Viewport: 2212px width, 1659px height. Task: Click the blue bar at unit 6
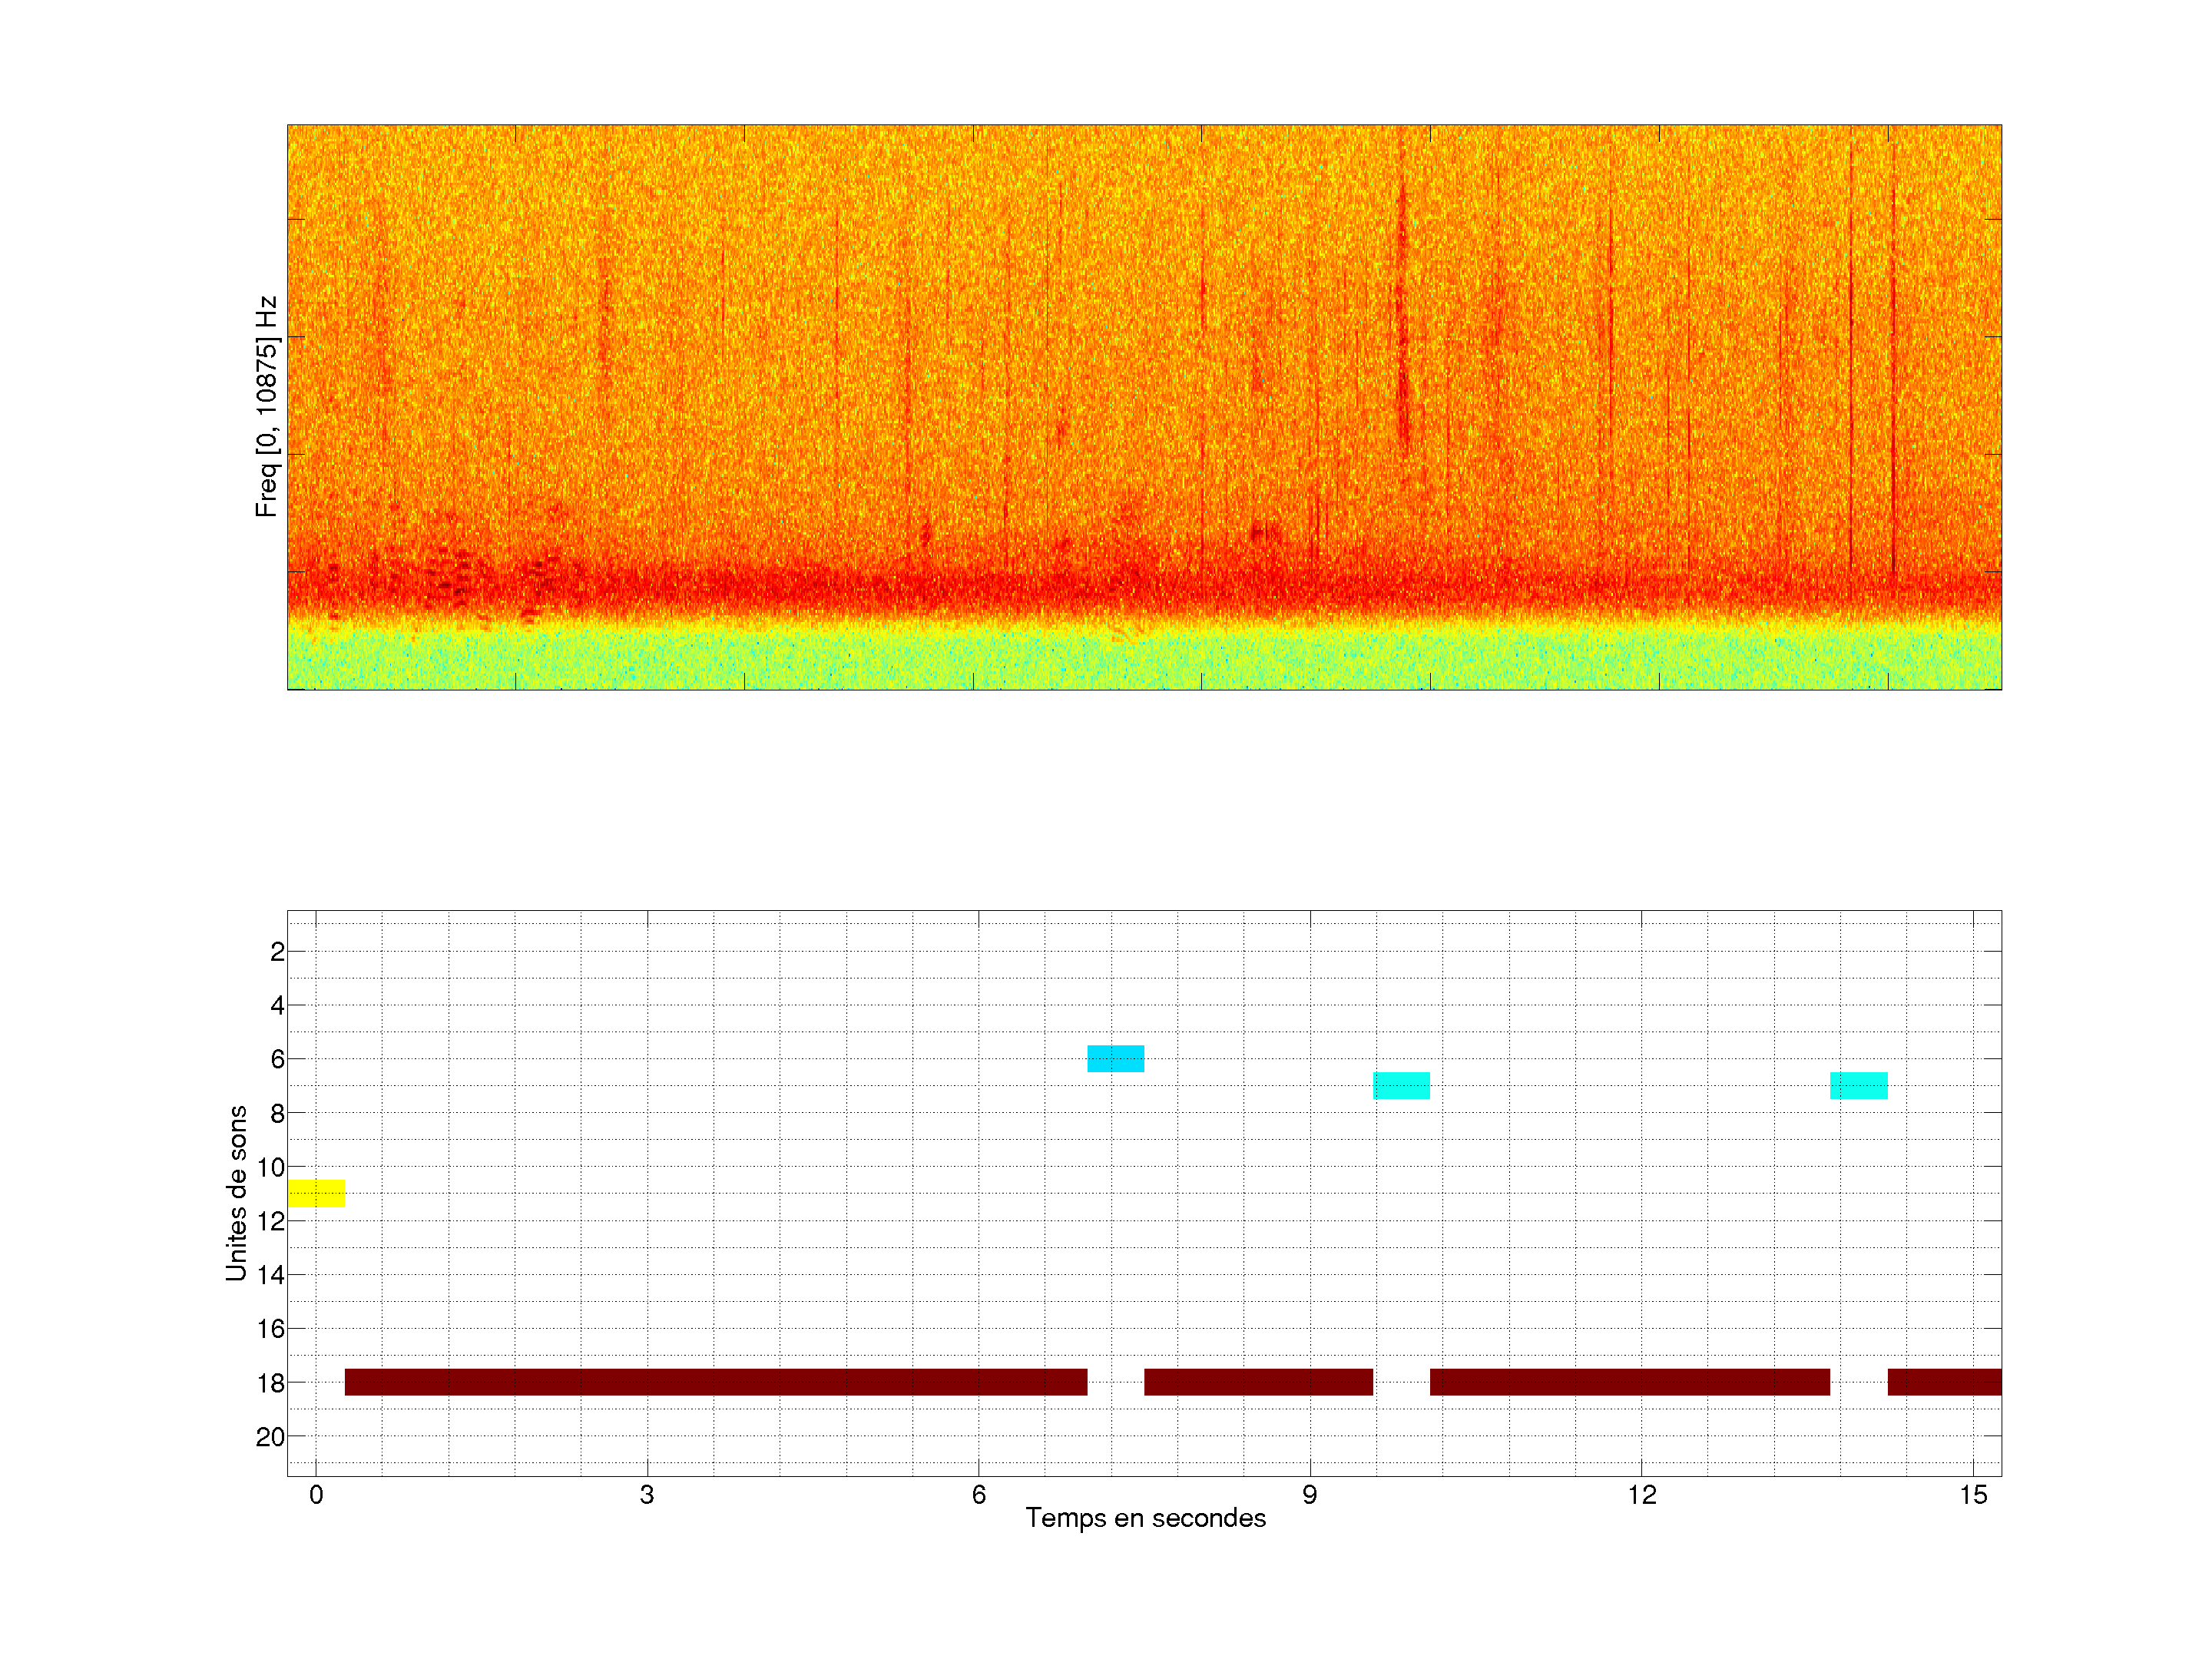(x=1115, y=1058)
